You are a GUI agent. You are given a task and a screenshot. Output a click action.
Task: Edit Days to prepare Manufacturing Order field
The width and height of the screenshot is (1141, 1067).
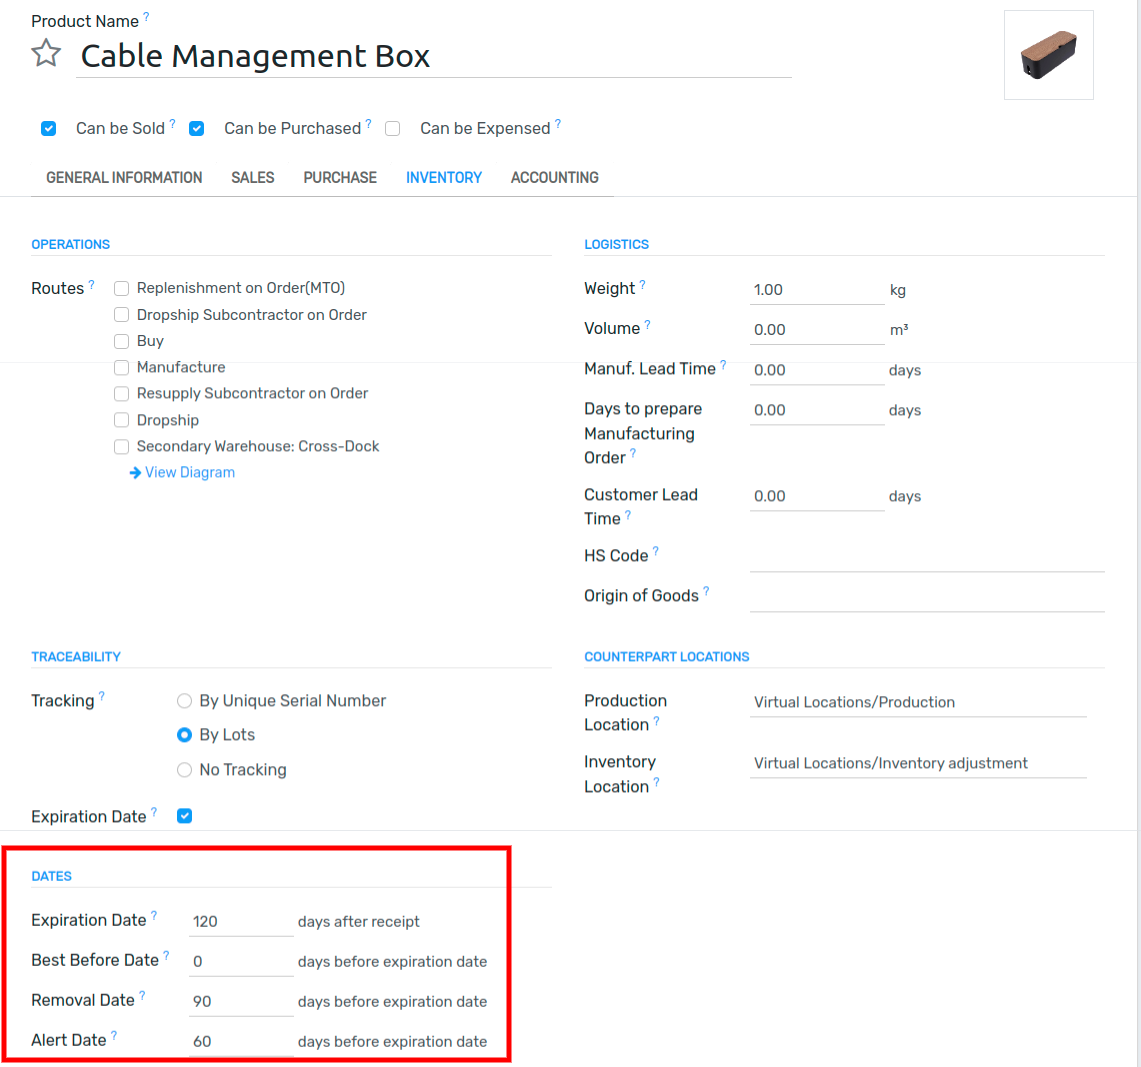coord(816,410)
